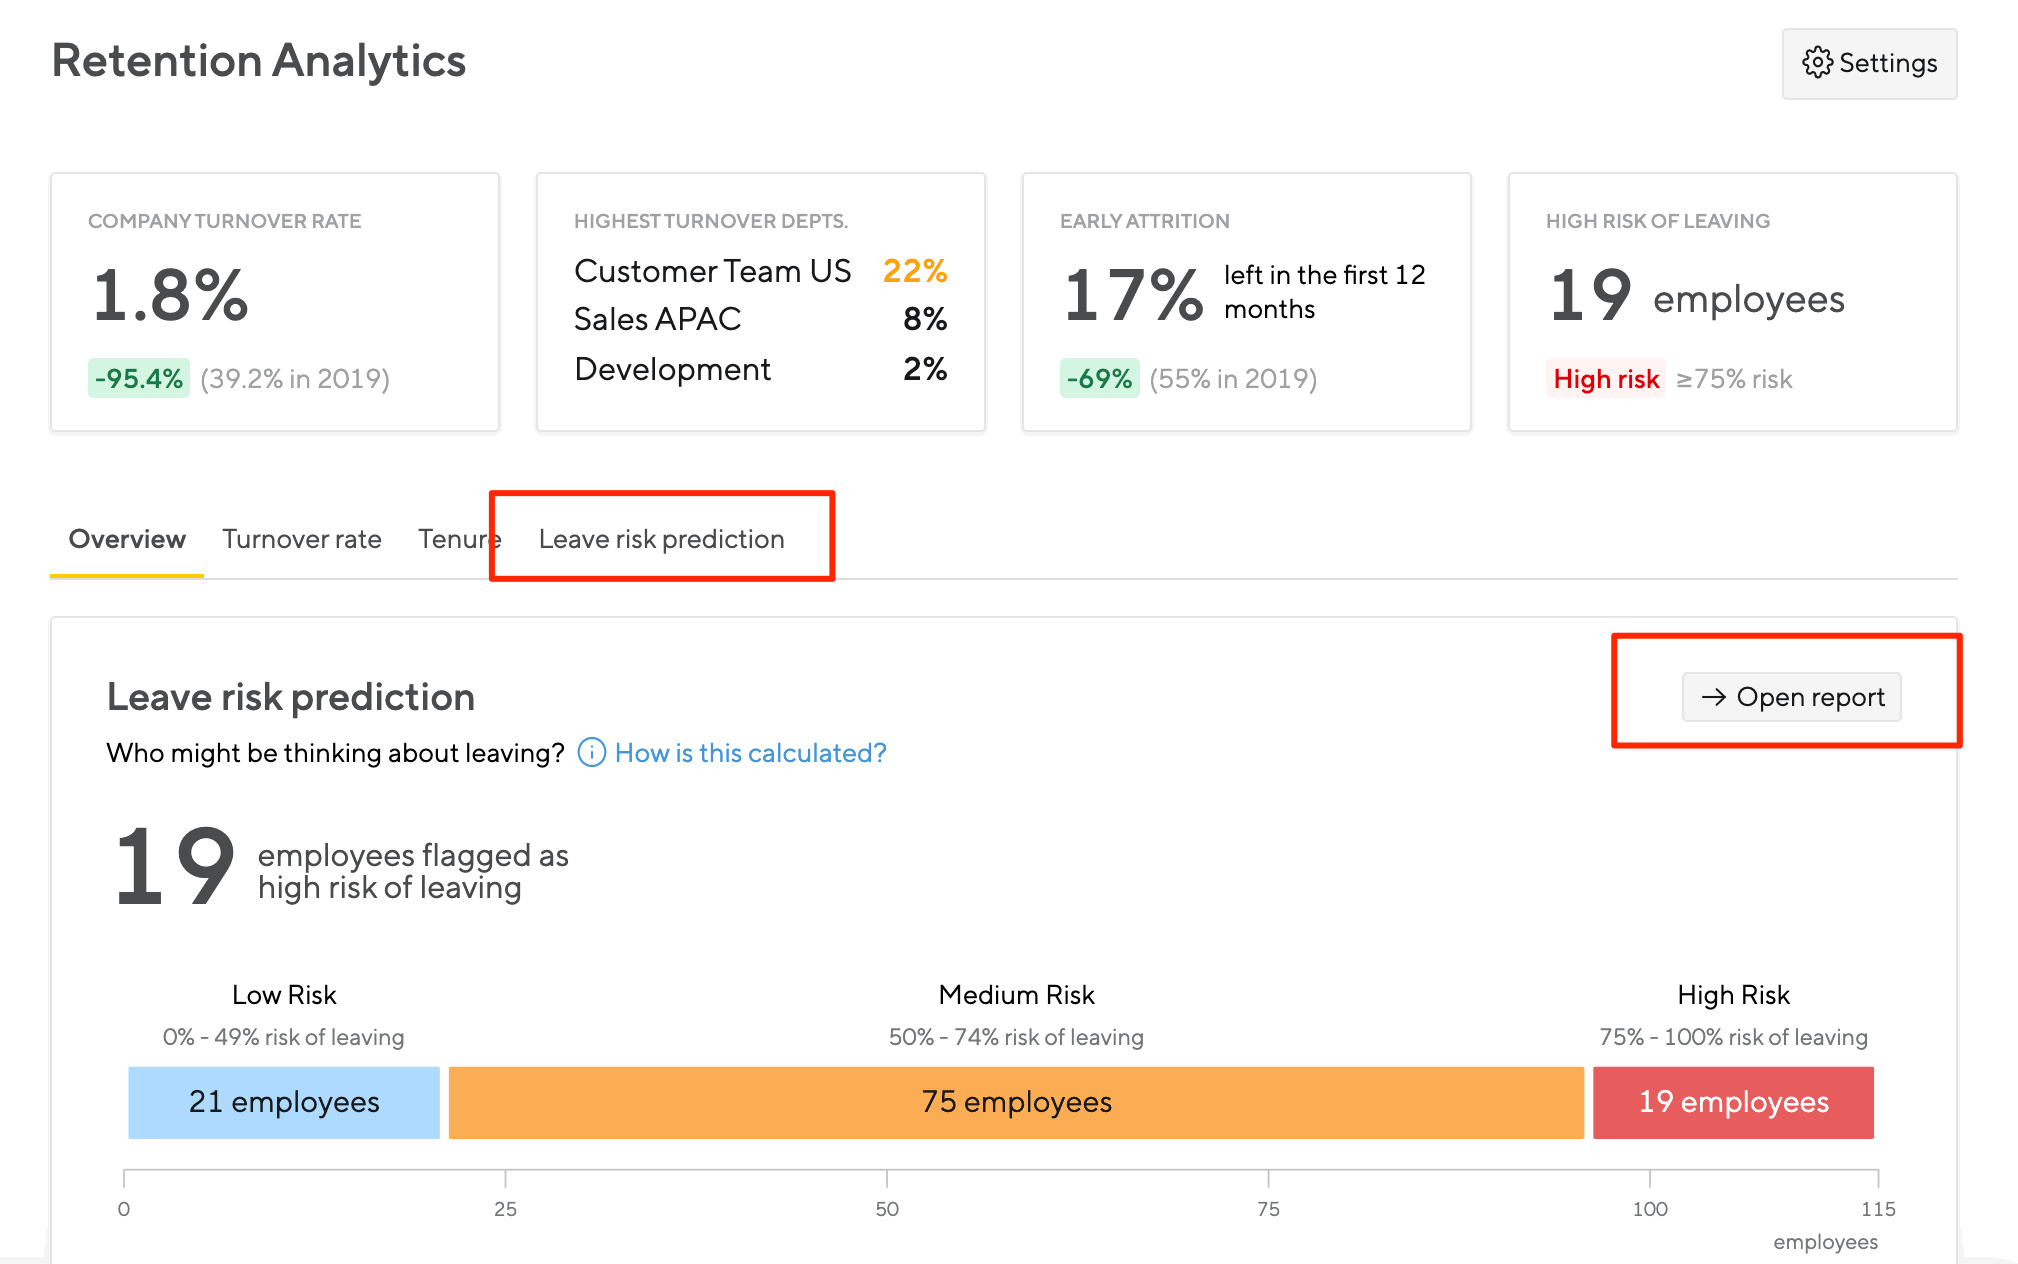Click the info icon beside How is this calculated
This screenshot has width=2018, height=1264.
(592, 753)
